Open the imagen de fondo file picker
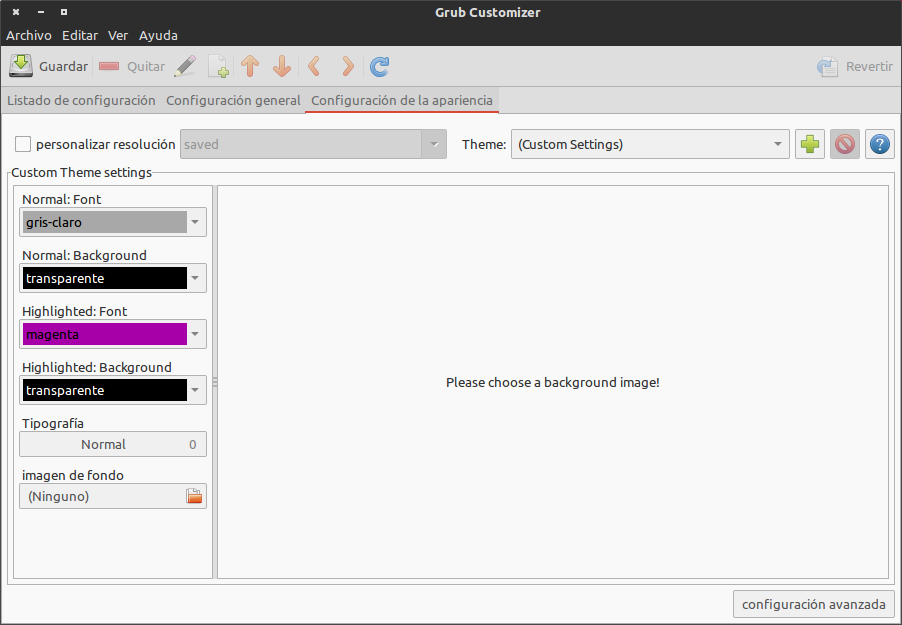902x625 pixels. click(x=194, y=495)
